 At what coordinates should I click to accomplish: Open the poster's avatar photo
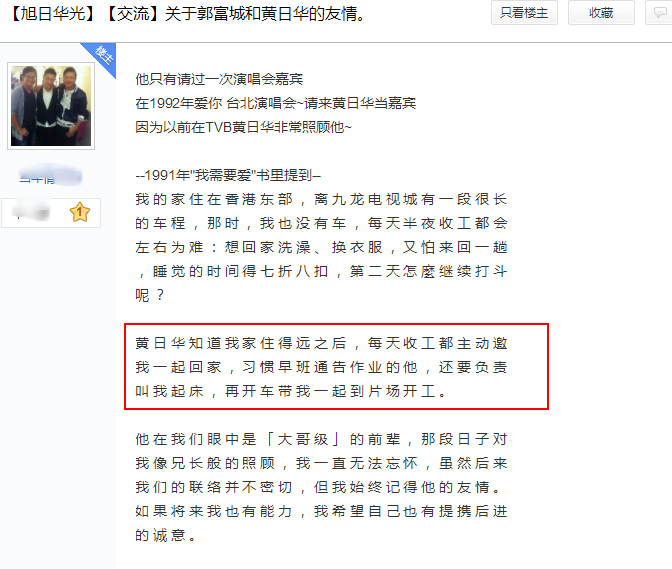pyautogui.click(x=51, y=106)
